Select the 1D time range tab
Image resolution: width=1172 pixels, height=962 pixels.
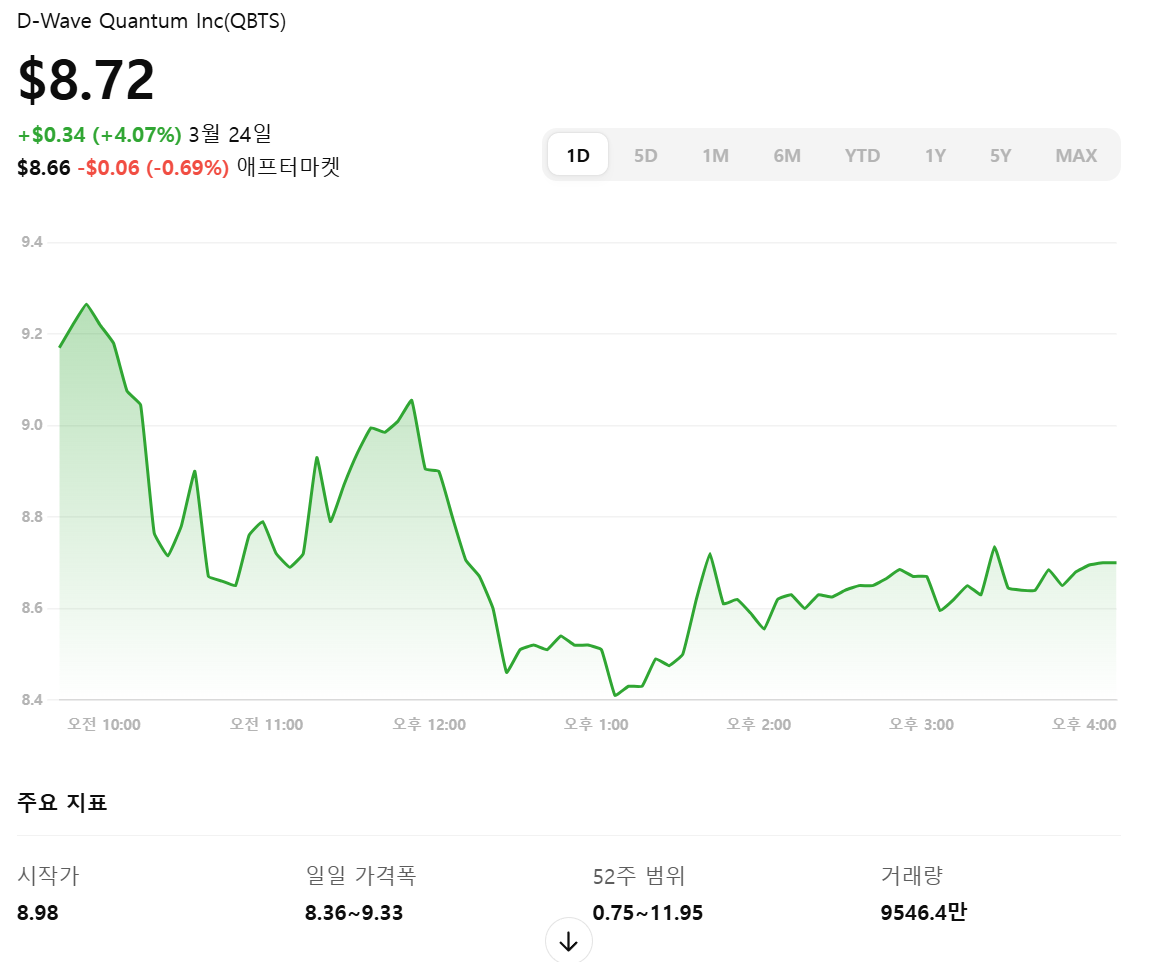coord(577,155)
